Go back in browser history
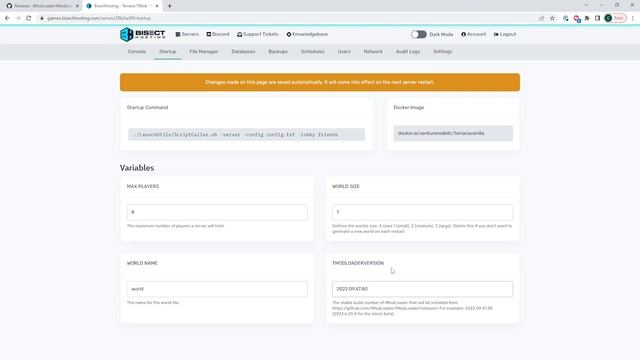The height and width of the screenshot is (360, 640). (x=7, y=18)
